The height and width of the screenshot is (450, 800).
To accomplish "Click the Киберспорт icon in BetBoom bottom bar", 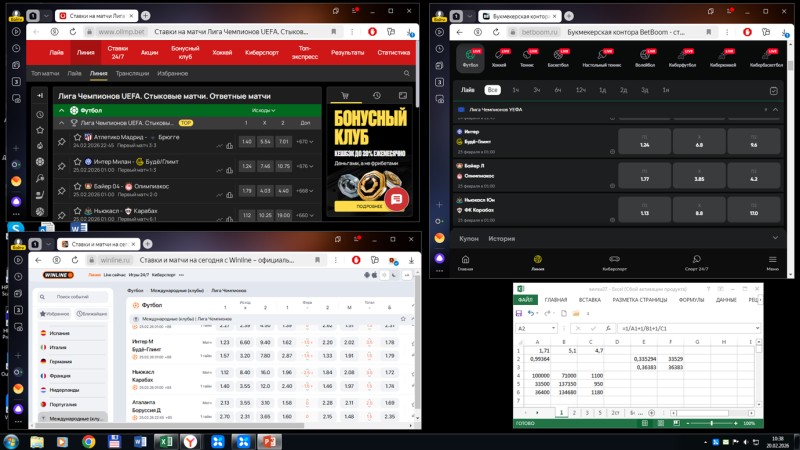I will click(615, 262).
